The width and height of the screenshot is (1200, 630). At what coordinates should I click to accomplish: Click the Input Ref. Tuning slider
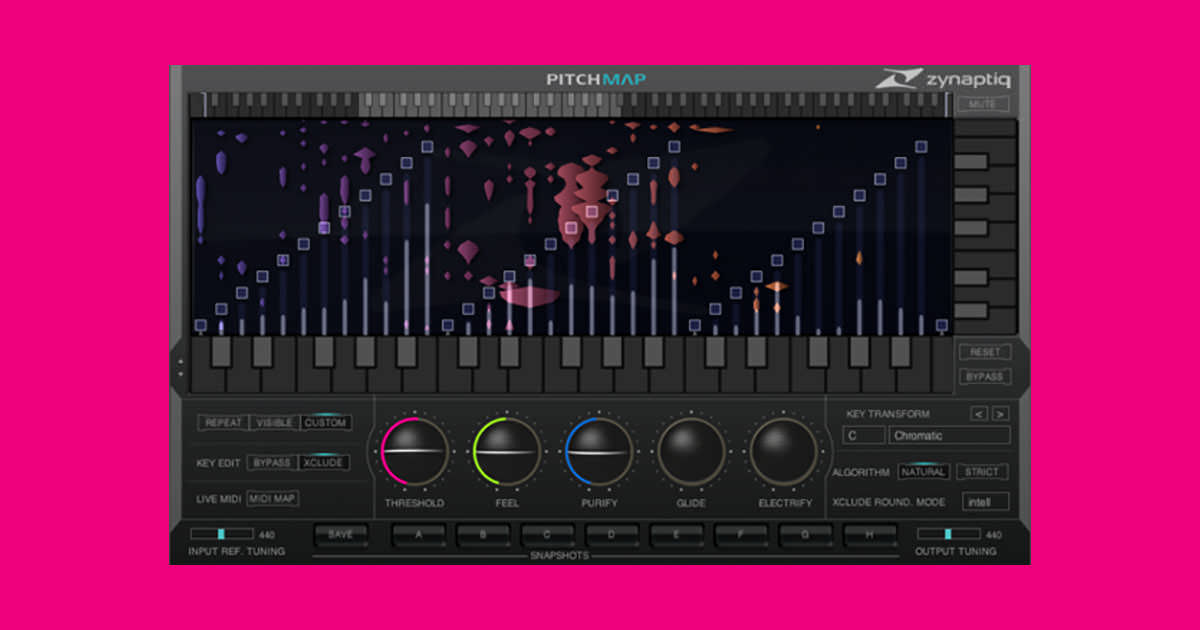(222, 534)
